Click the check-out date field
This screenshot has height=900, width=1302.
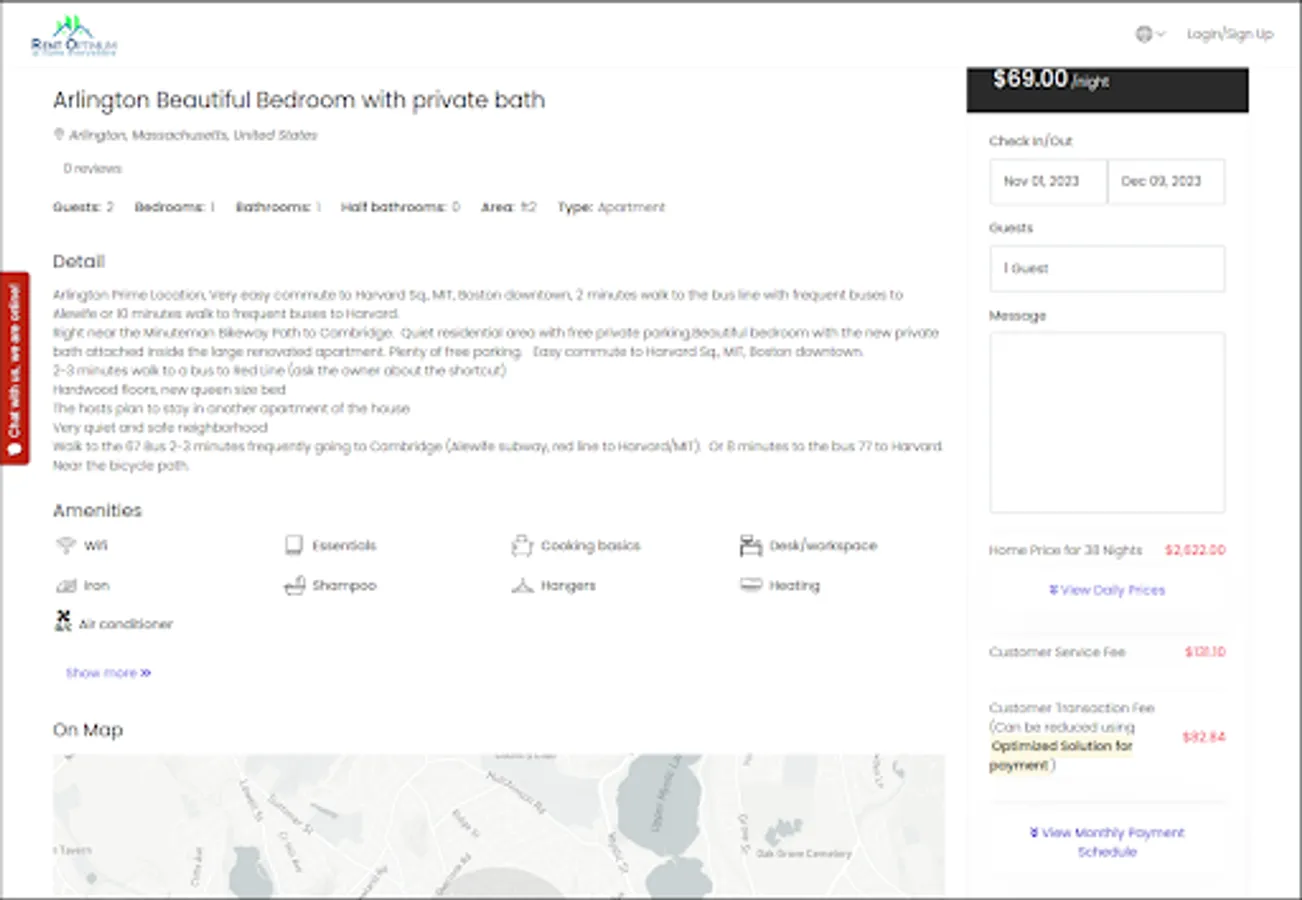(x=1166, y=182)
